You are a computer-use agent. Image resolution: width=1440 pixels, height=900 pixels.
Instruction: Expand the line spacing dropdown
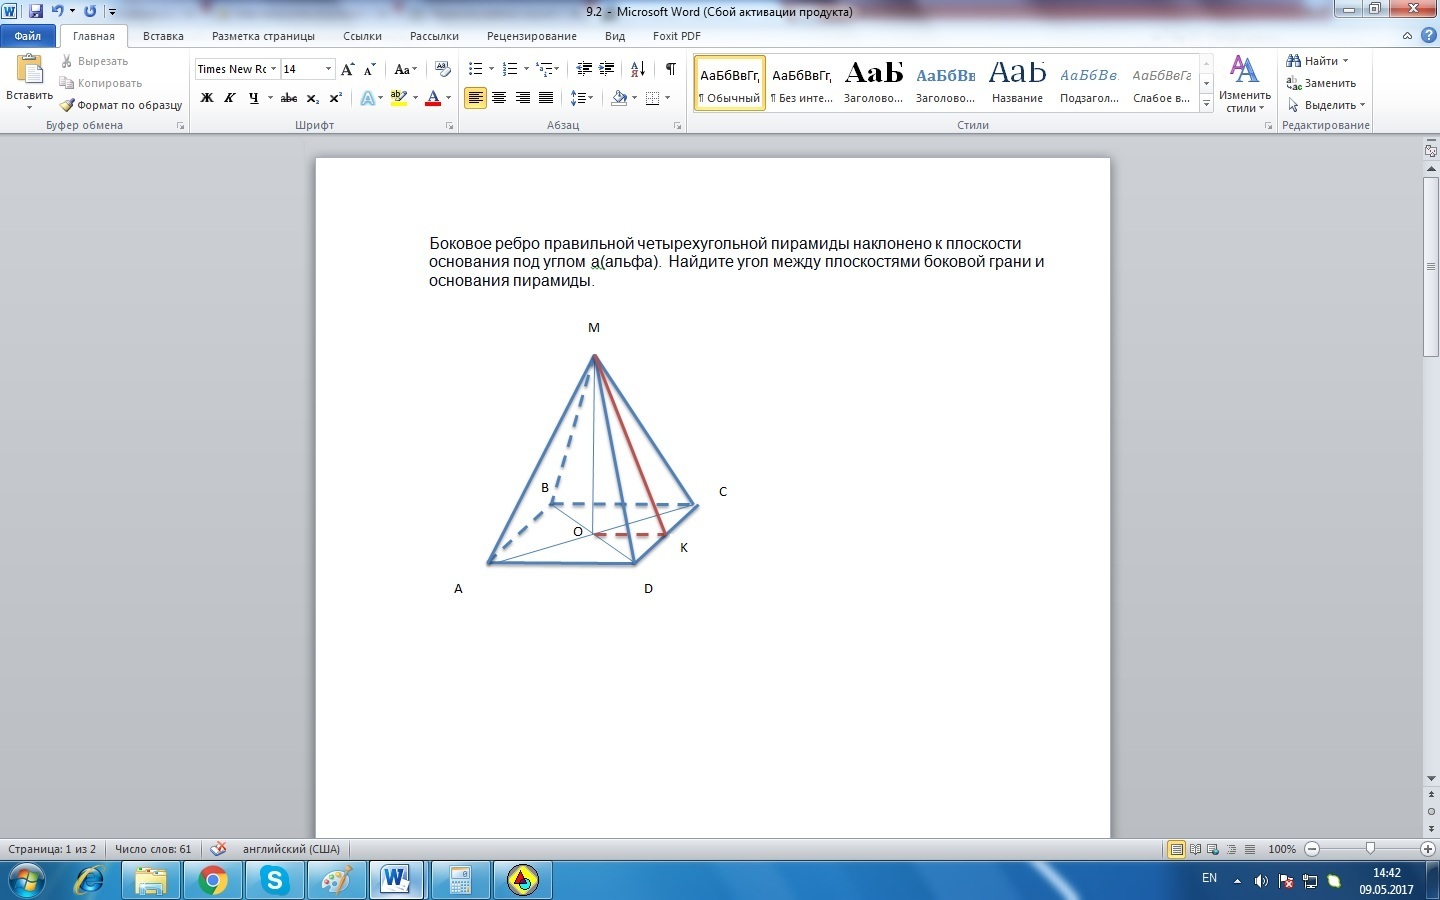tap(591, 98)
